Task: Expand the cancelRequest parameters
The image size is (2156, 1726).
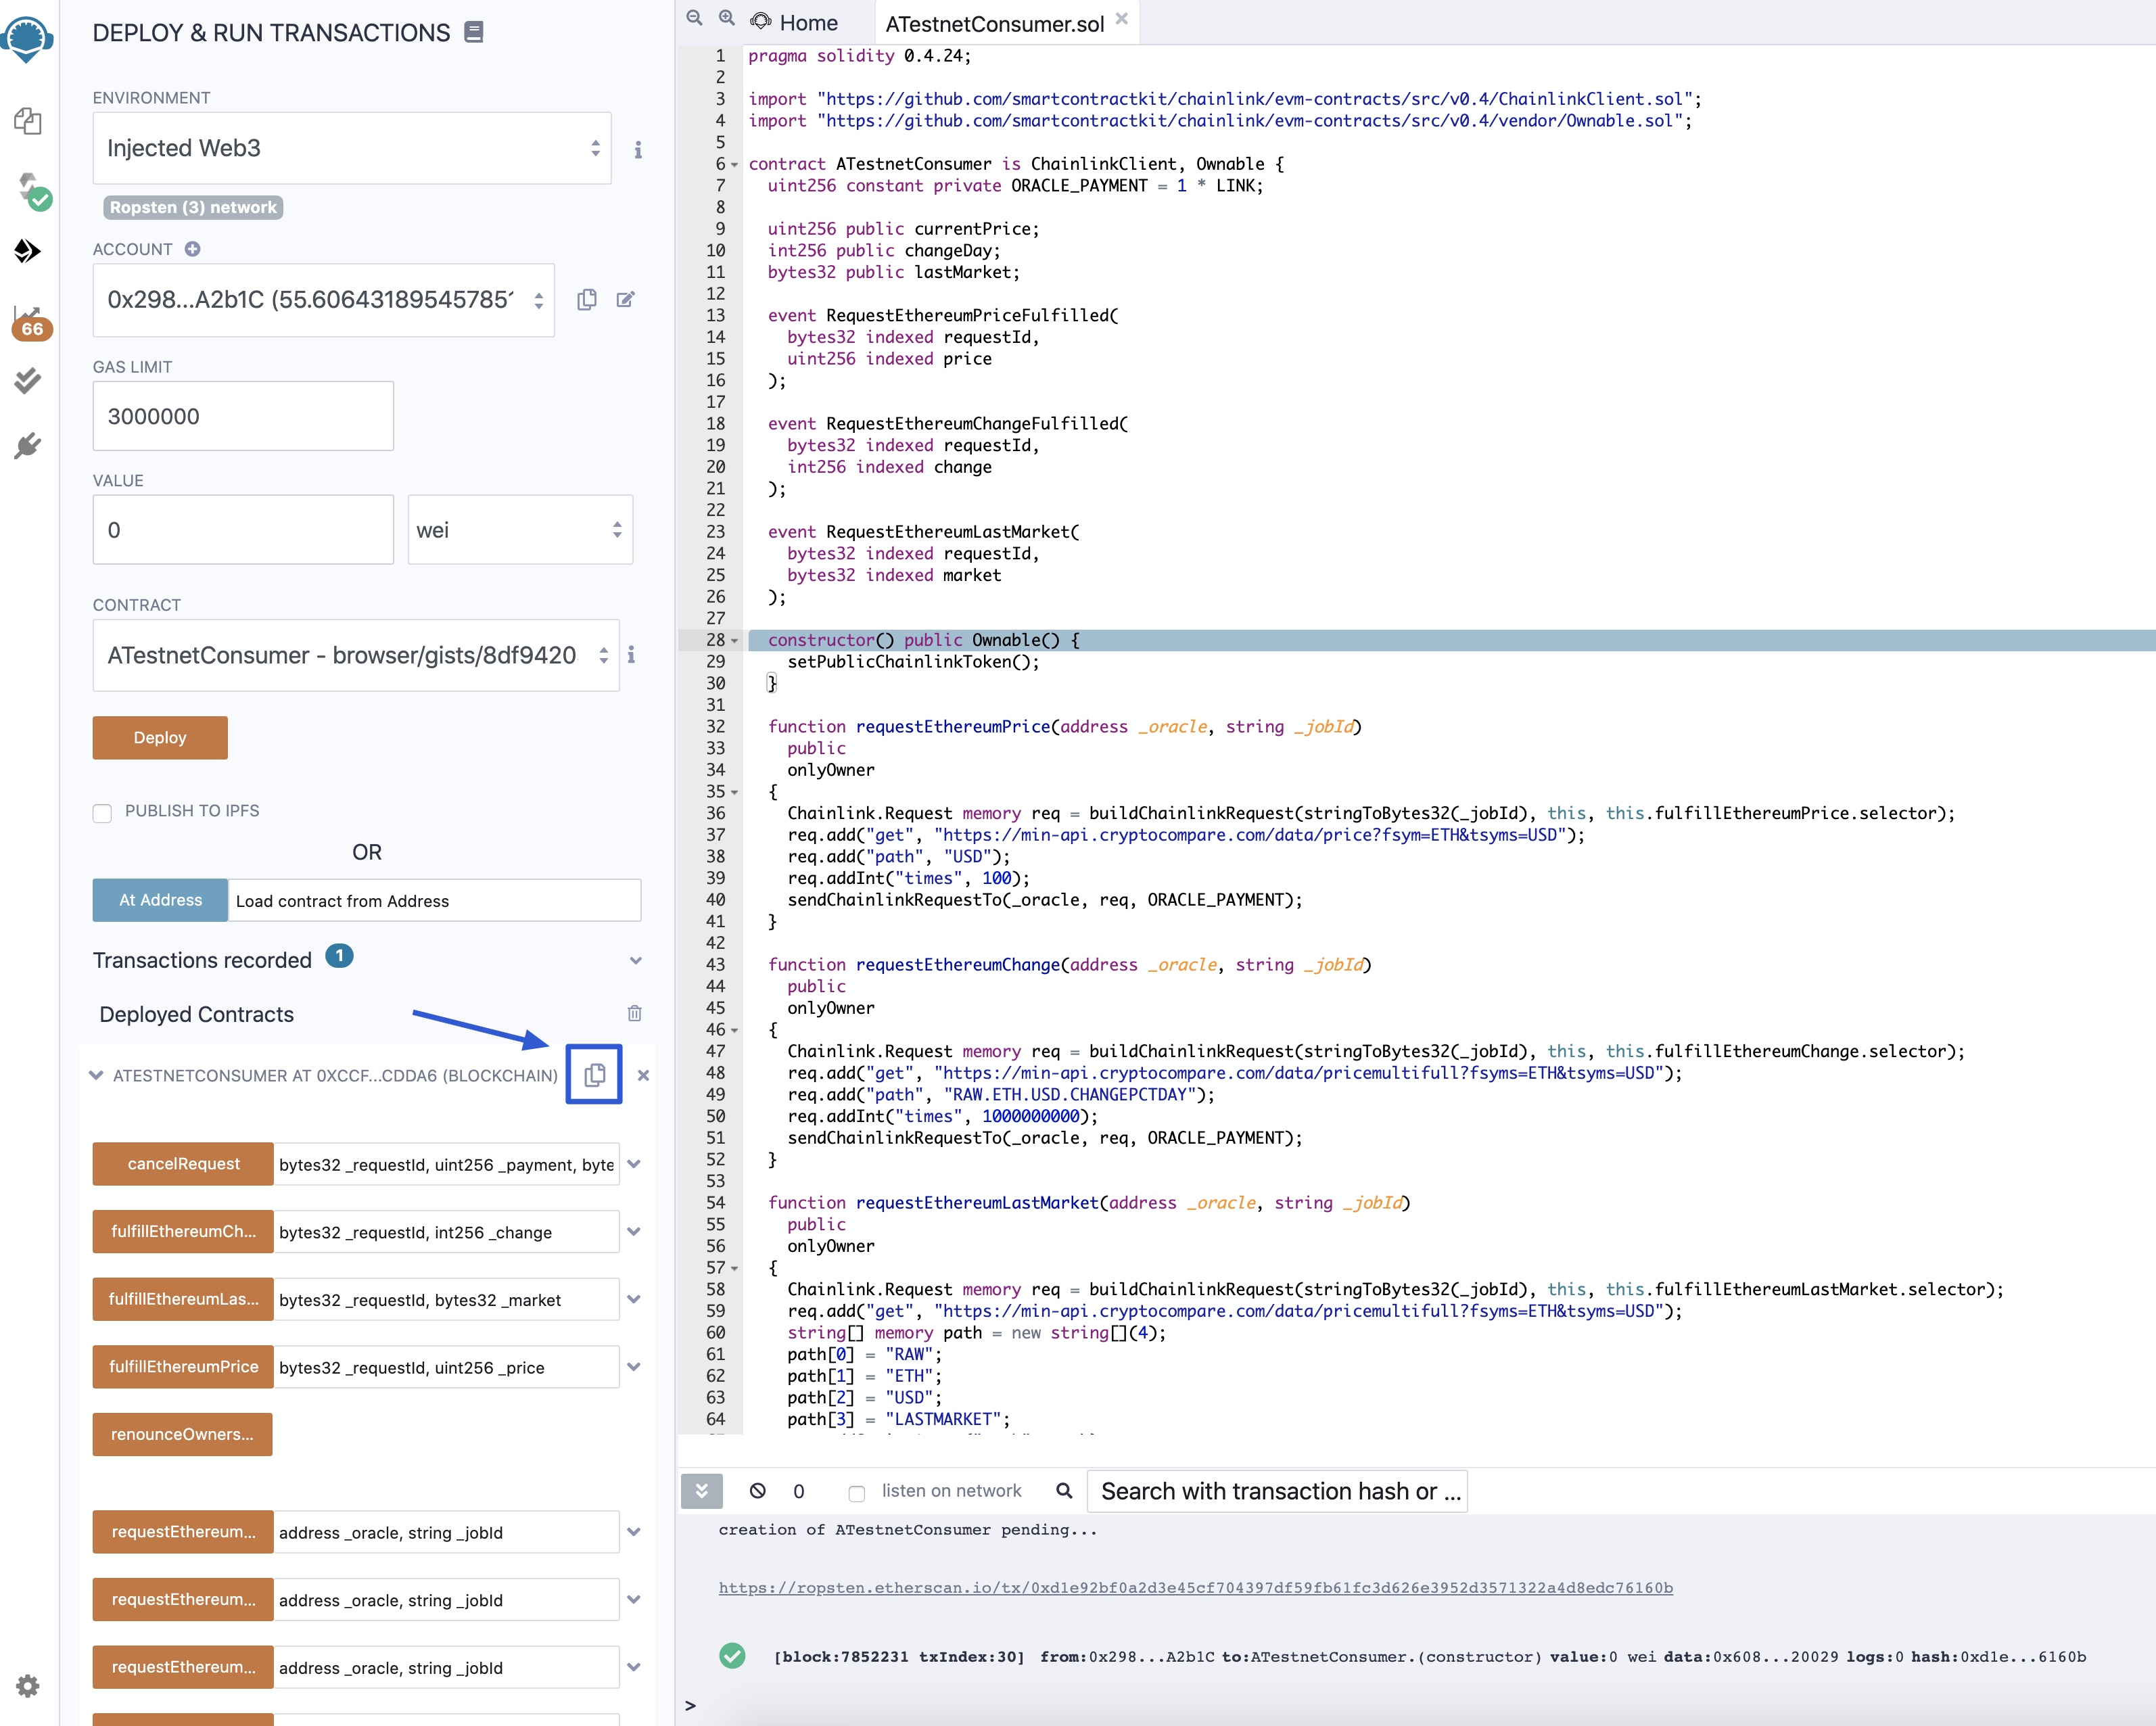Action: (633, 1164)
